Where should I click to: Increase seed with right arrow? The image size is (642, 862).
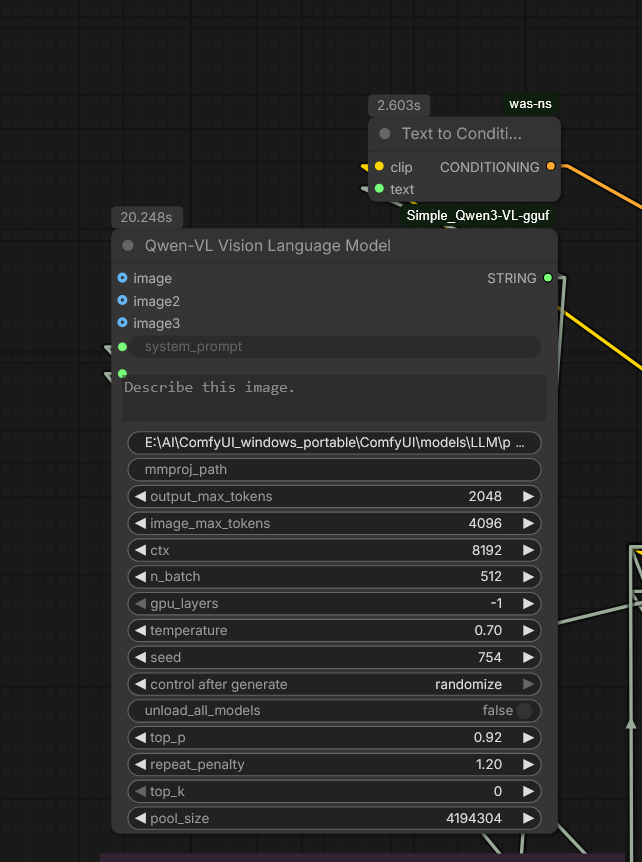[528, 657]
